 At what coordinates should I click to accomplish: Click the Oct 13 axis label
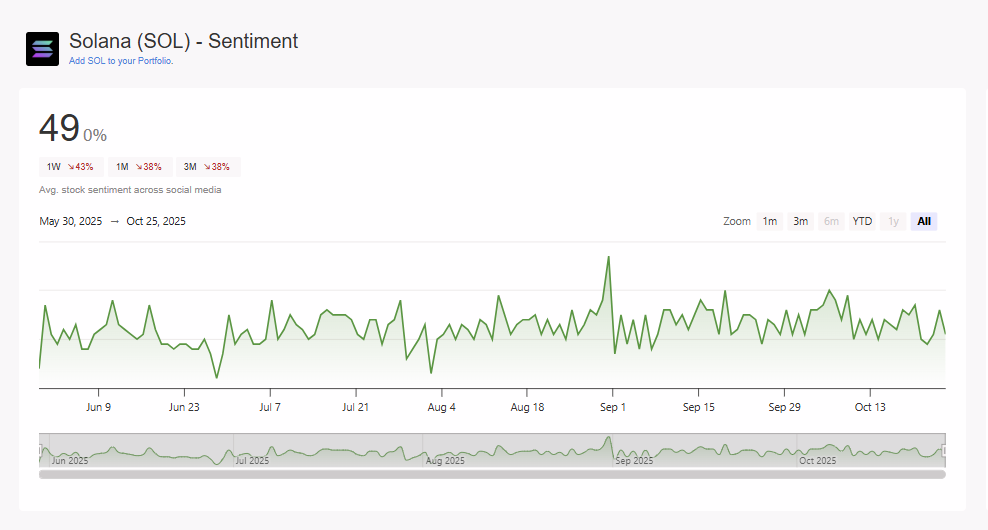[870, 407]
